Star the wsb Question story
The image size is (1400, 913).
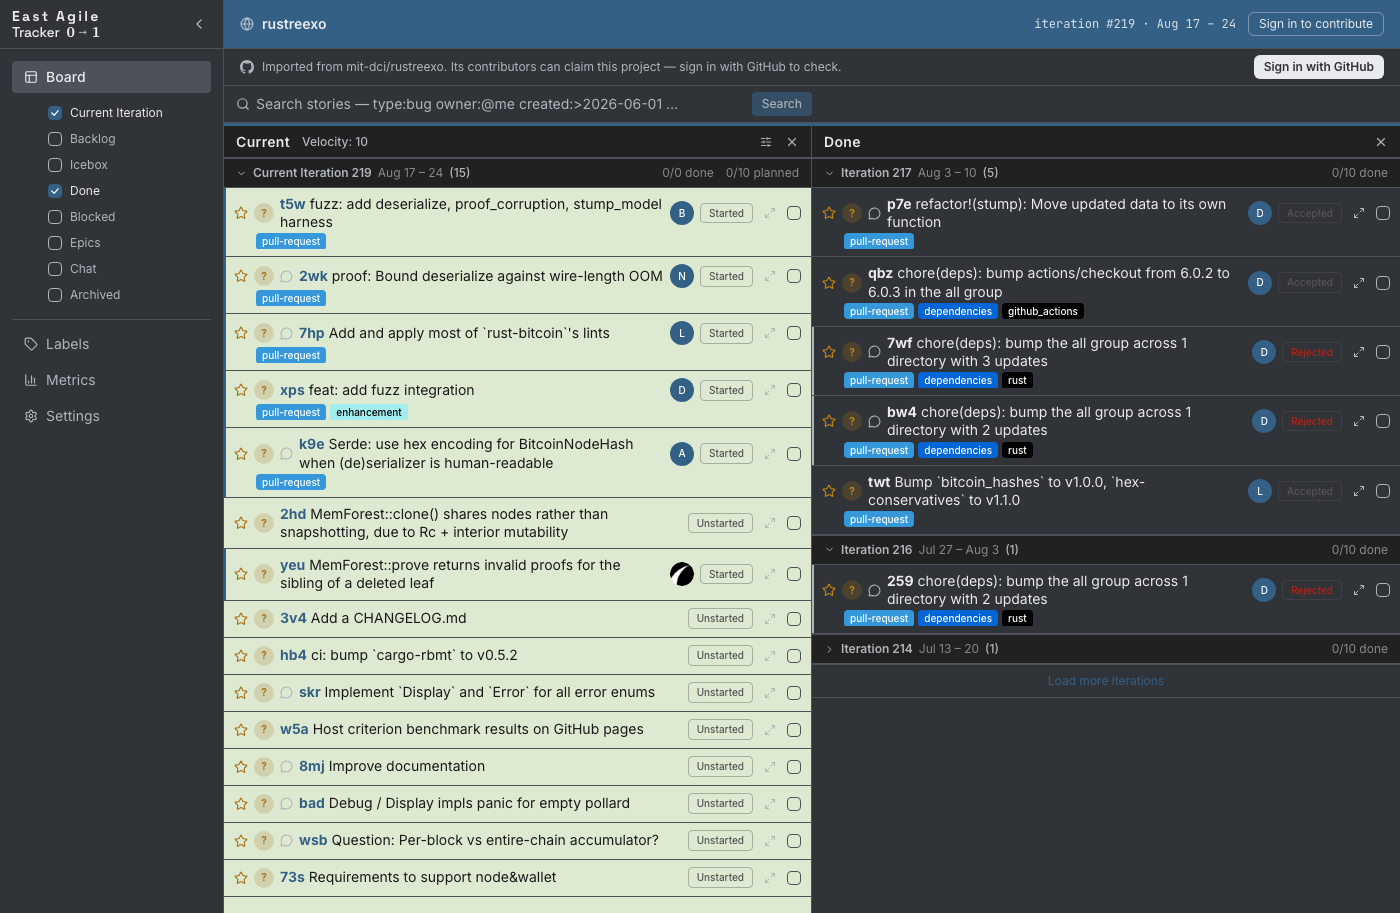(x=241, y=841)
